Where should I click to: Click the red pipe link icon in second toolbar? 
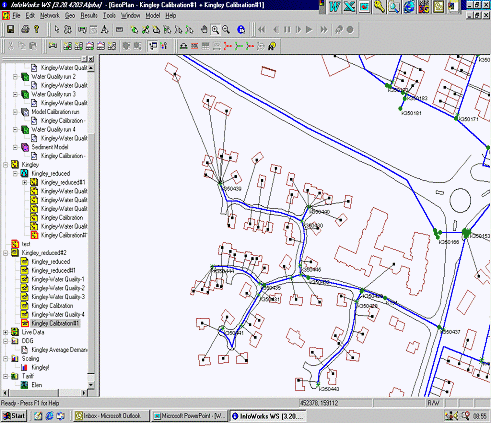click(x=228, y=46)
